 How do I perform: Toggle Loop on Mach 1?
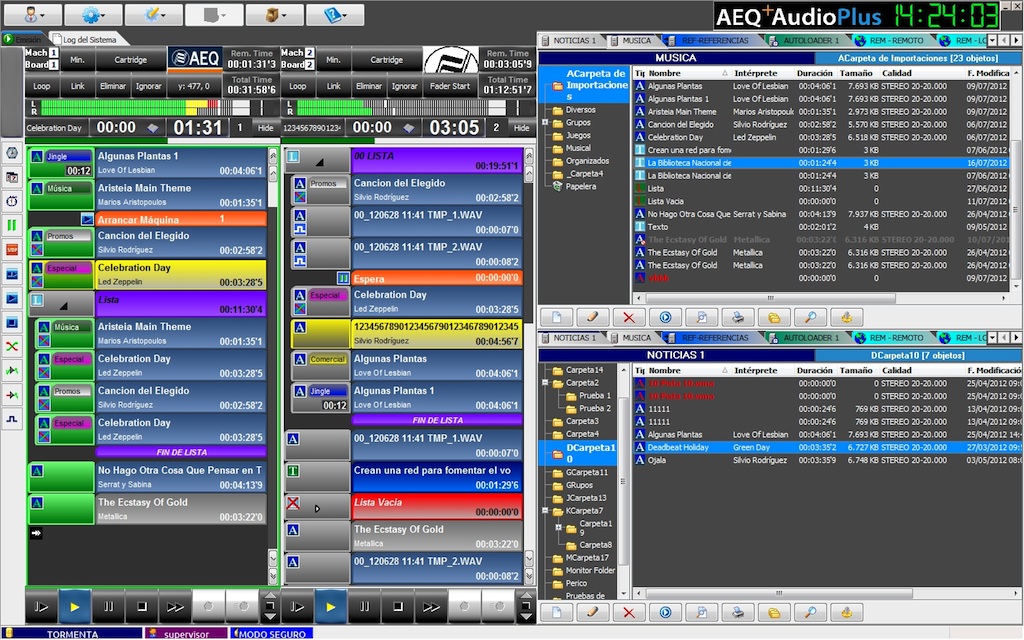click(42, 86)
